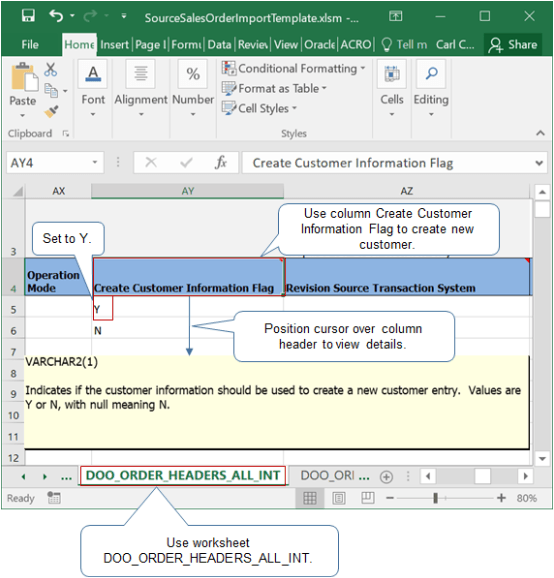Viewport: 554px width, 578px height.
Task: Open the Alignment group button
Action: point(140,88)
